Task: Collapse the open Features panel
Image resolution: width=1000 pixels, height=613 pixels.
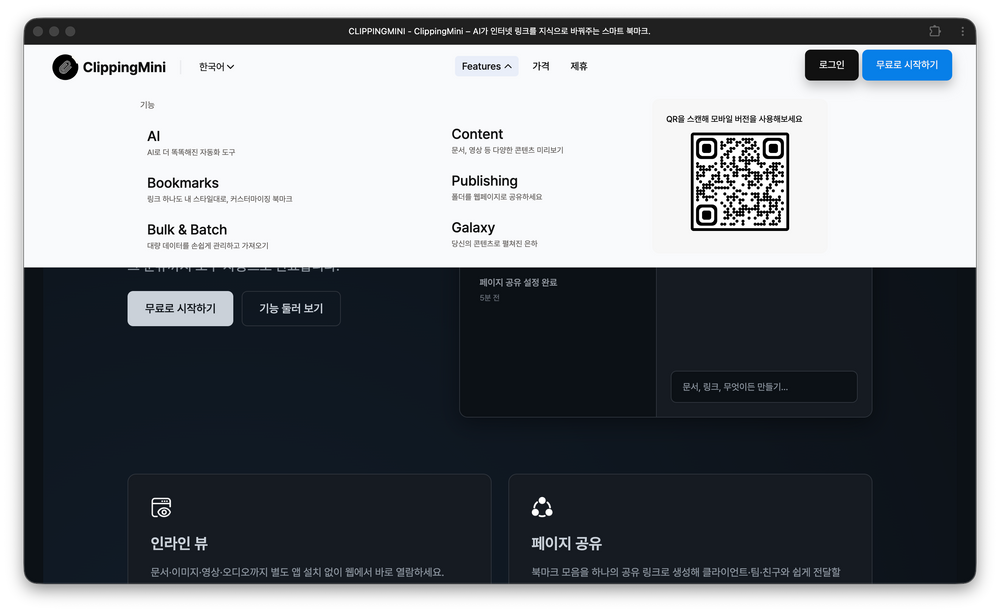Action: [486, 66]
